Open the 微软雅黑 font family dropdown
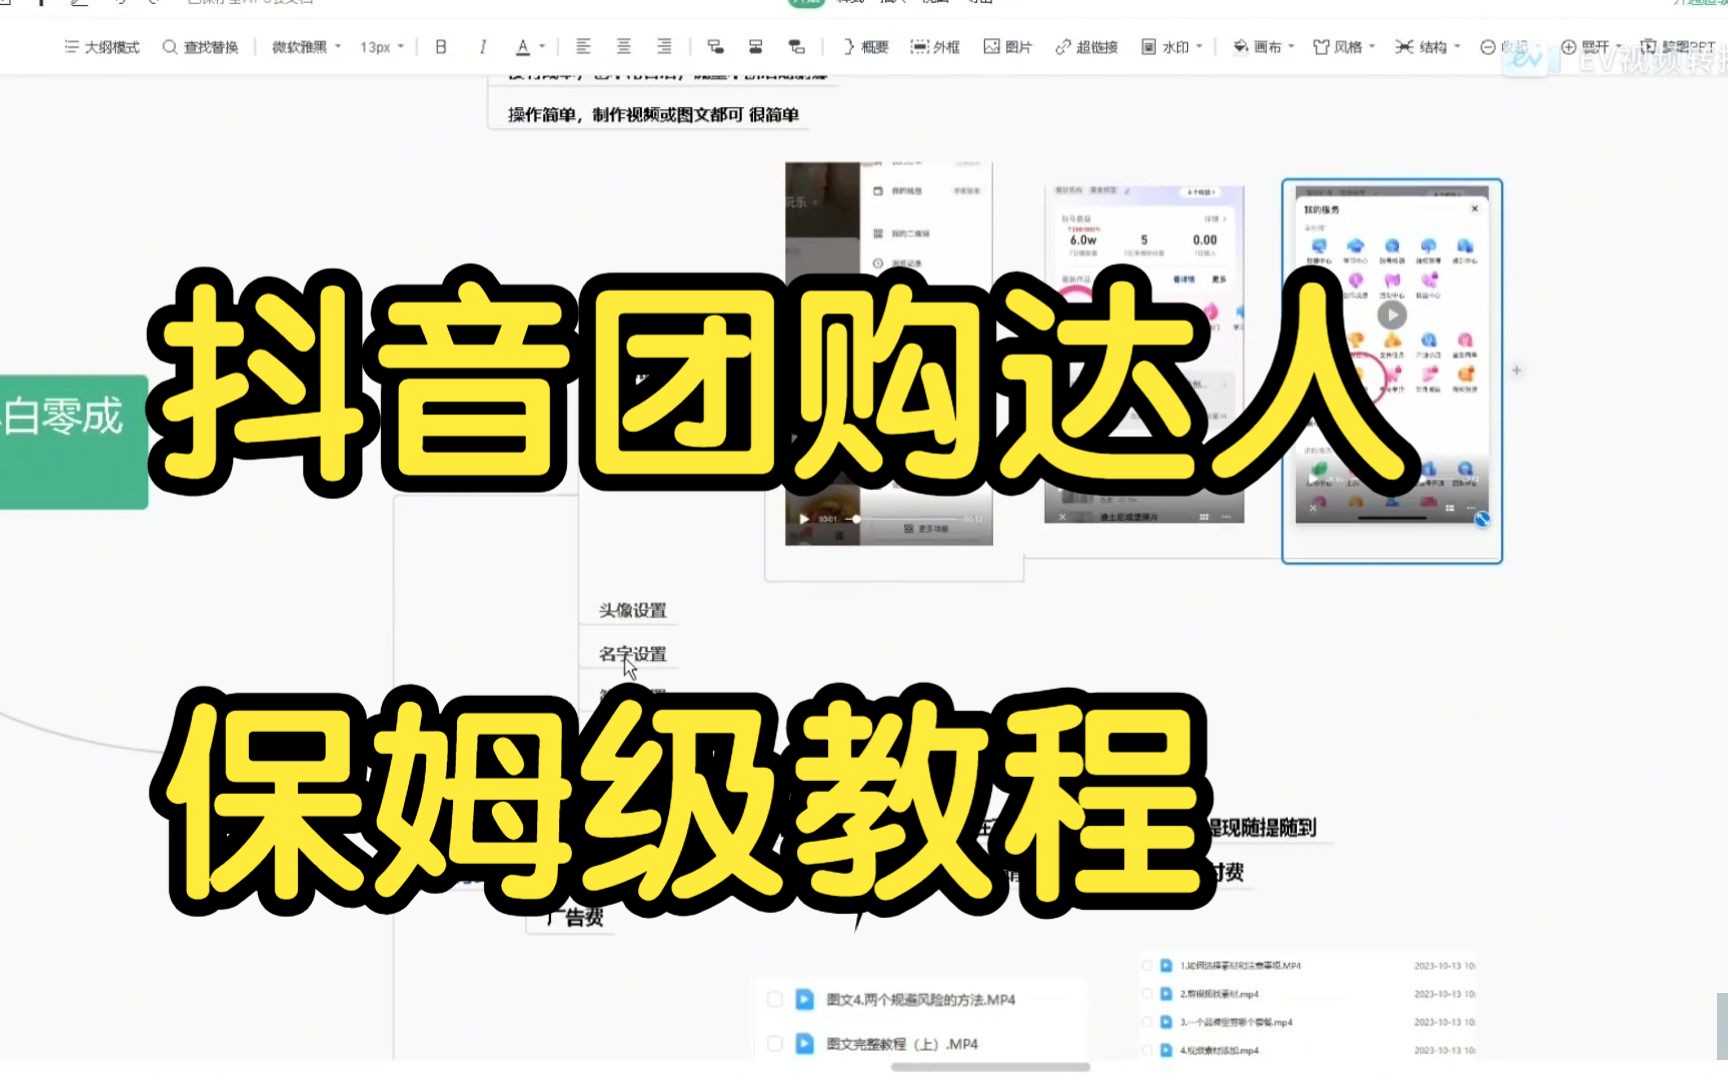 306,47
